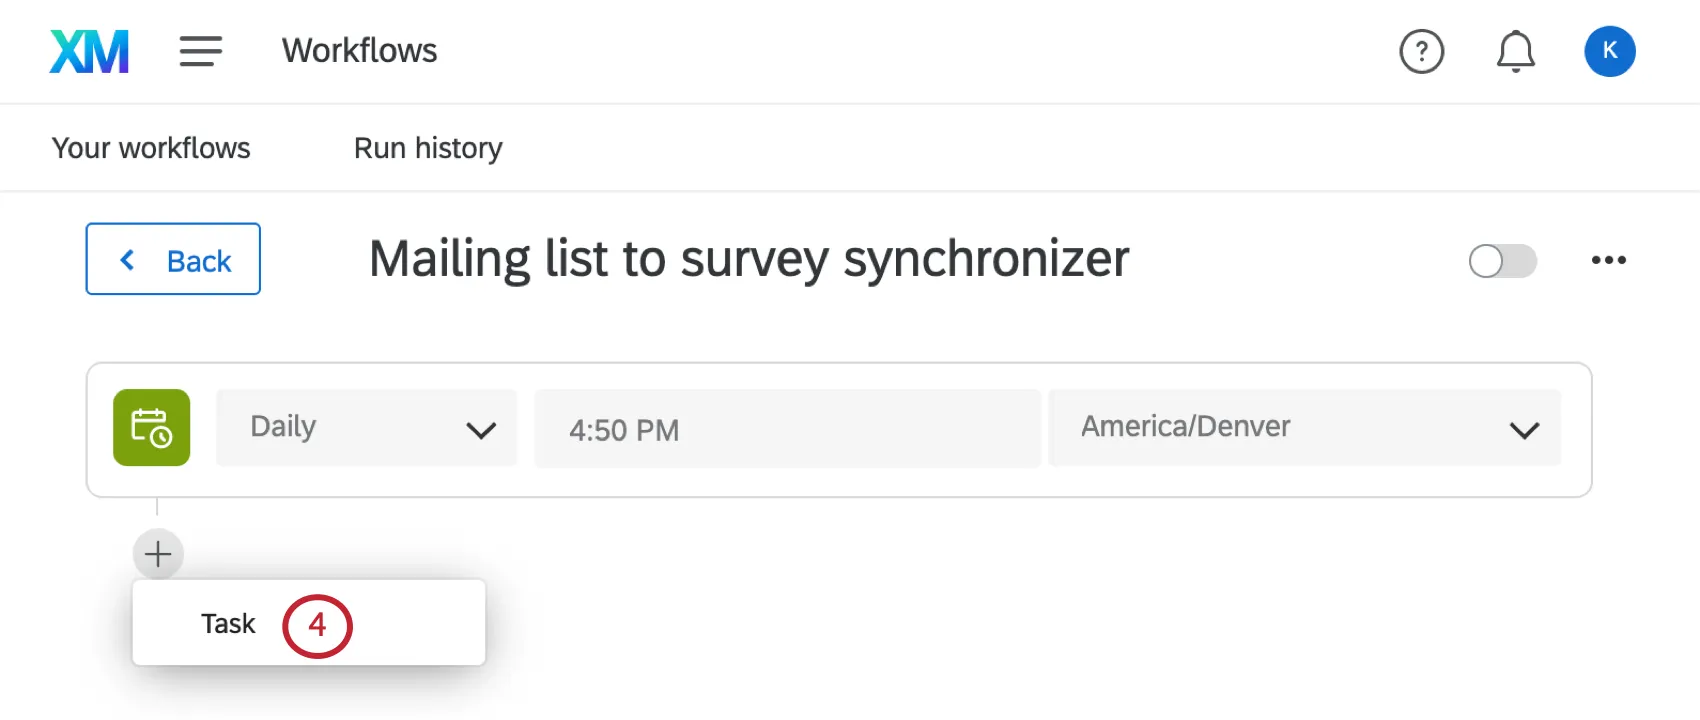Open the hamburger navigation menu
The width and height of the screenshot is (1700, 720).
point(200,51)
